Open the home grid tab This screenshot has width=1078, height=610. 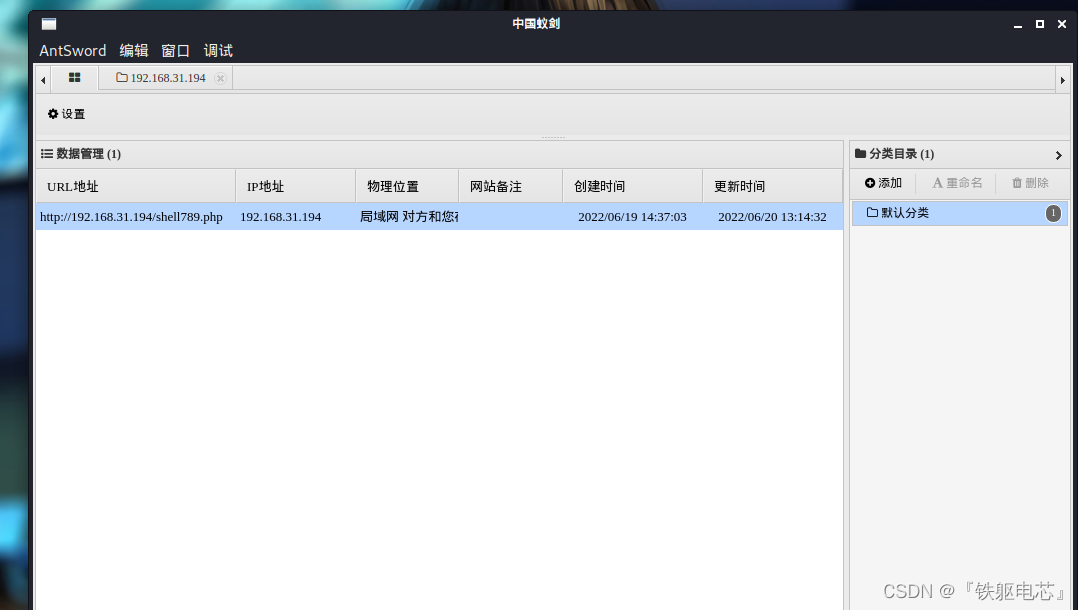(73, 78)
